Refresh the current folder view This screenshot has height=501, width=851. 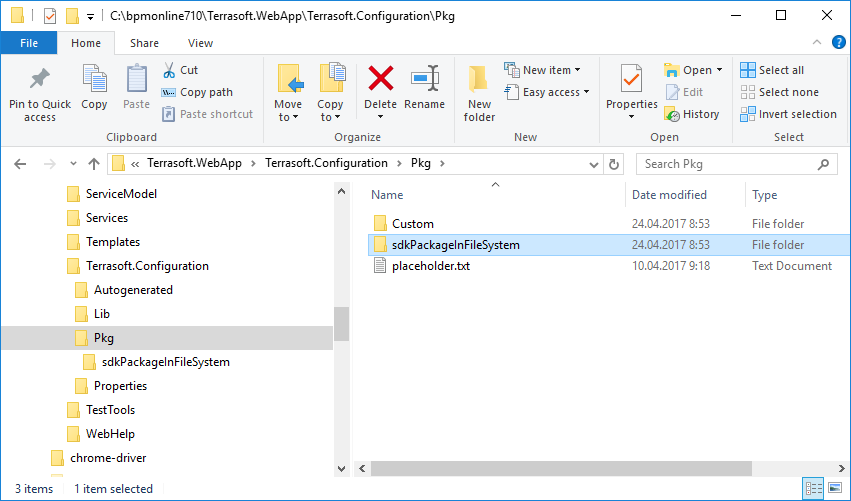[615, 164]
